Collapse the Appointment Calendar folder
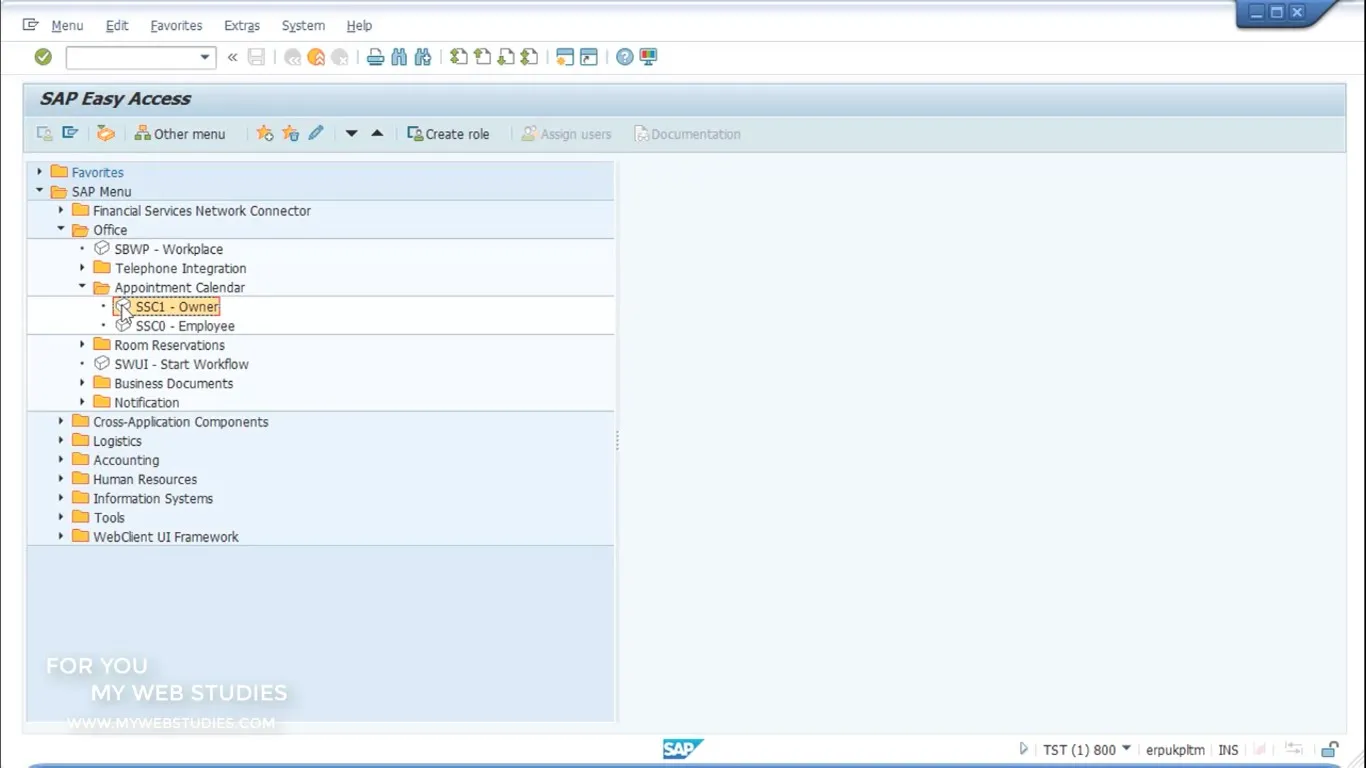This screenshot has height=768, width=1366. pyautogui.click(x=82, y=287)
